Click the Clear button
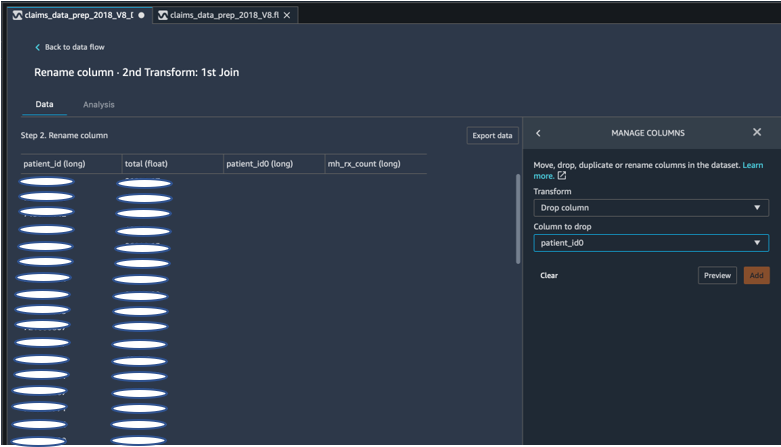781x447 pixels. [x=549, y=275]
